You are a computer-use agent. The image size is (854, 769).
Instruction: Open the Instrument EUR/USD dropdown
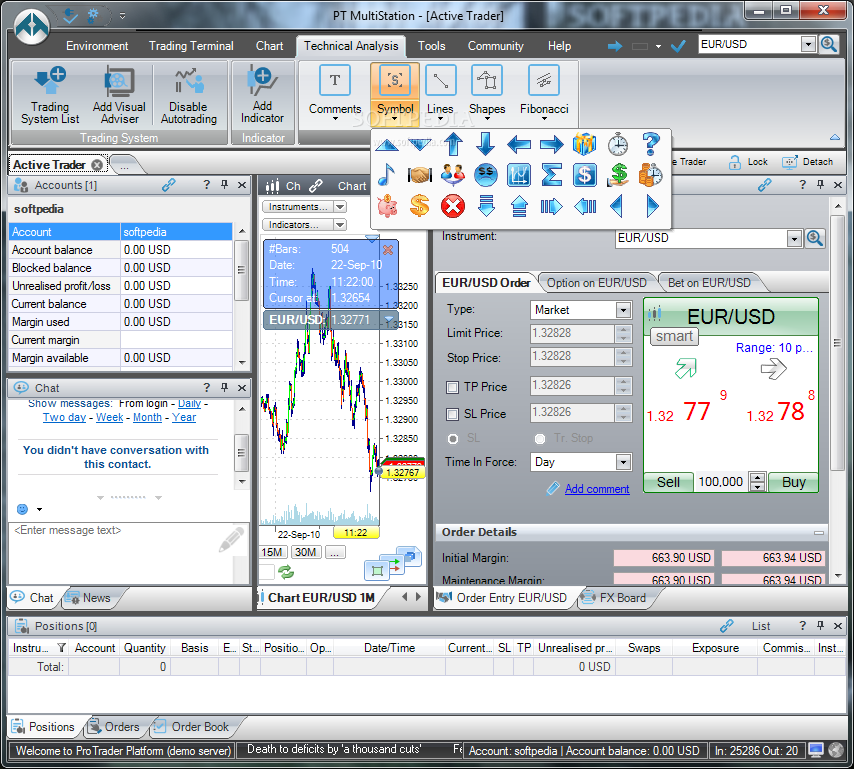tap(794, 239)
